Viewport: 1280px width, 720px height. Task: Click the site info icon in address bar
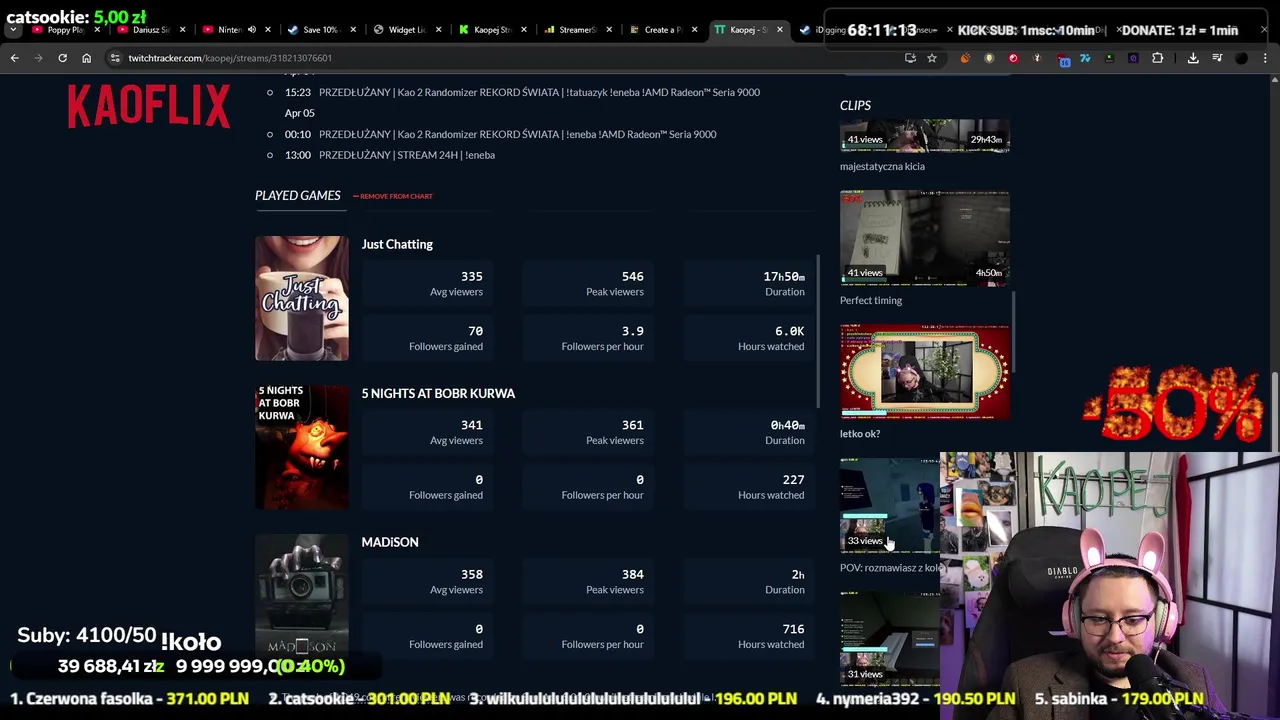click(x=115, y=58)
